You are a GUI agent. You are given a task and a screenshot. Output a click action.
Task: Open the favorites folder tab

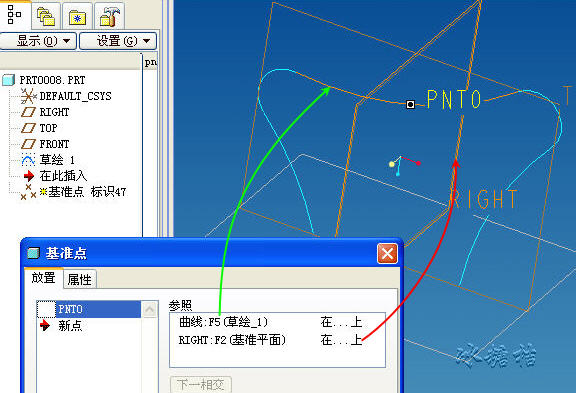77,16
